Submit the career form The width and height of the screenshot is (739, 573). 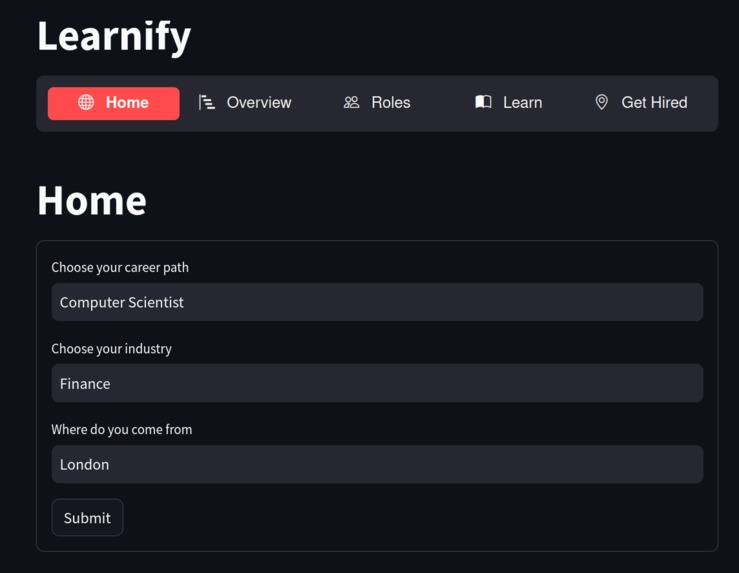point(87,517)
